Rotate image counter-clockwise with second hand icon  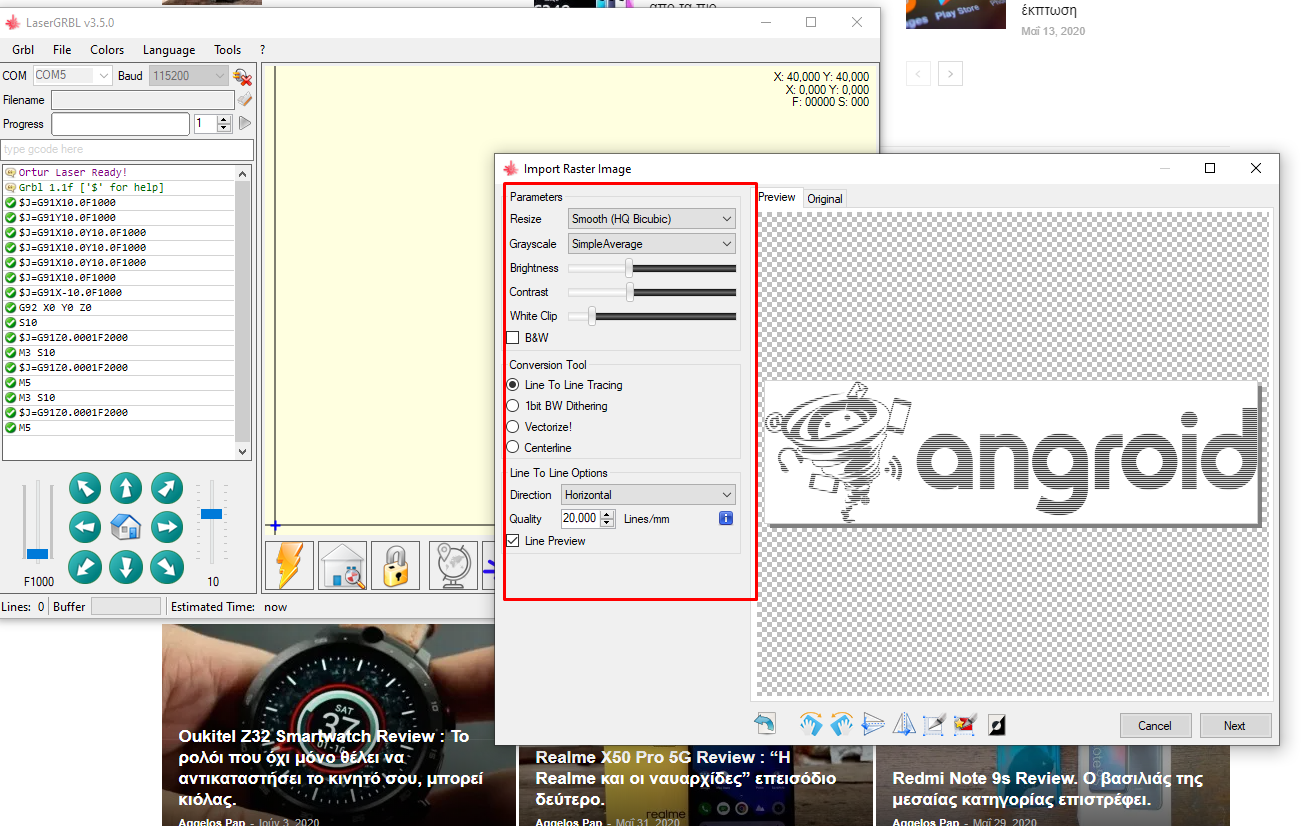842,723
